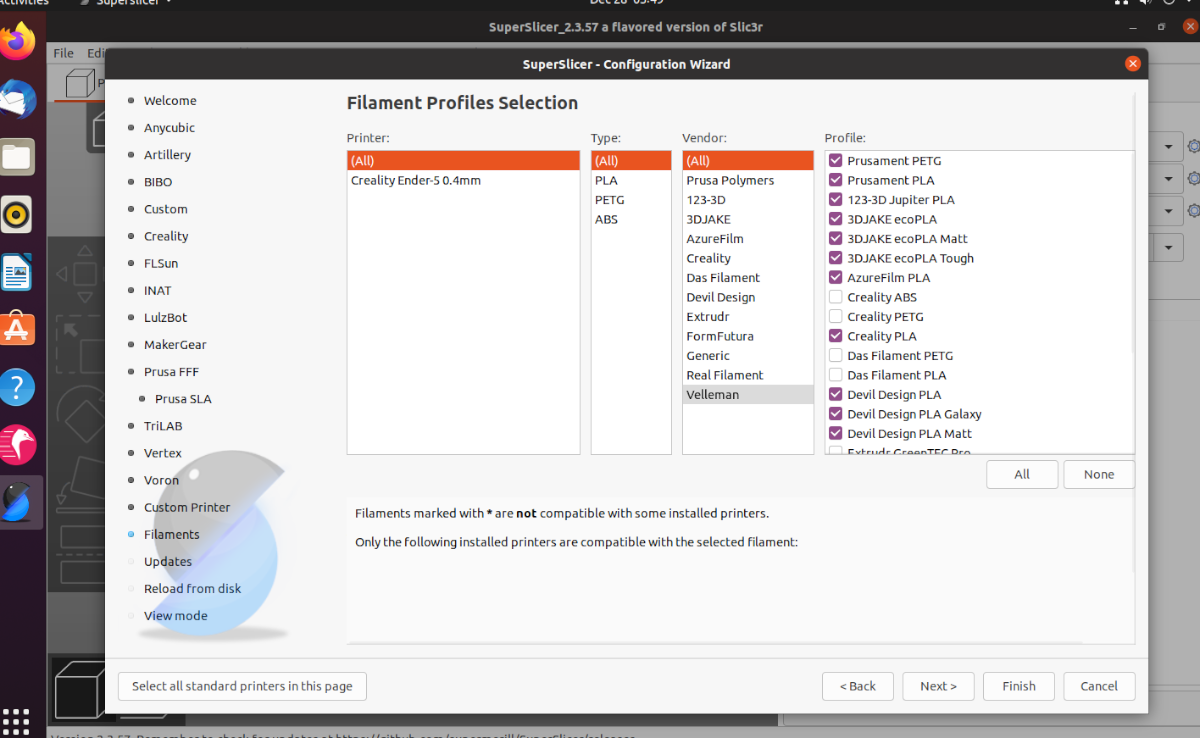Check Das Filament PETG profile
This screenshot has width=1200, height=738.
click(x=836, y=355)
